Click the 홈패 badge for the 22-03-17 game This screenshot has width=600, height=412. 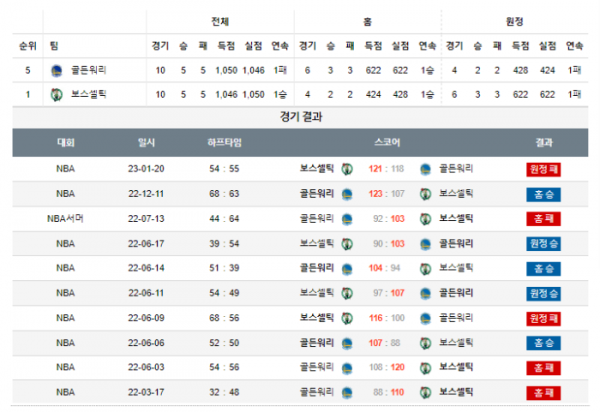(x=544, y=393)
